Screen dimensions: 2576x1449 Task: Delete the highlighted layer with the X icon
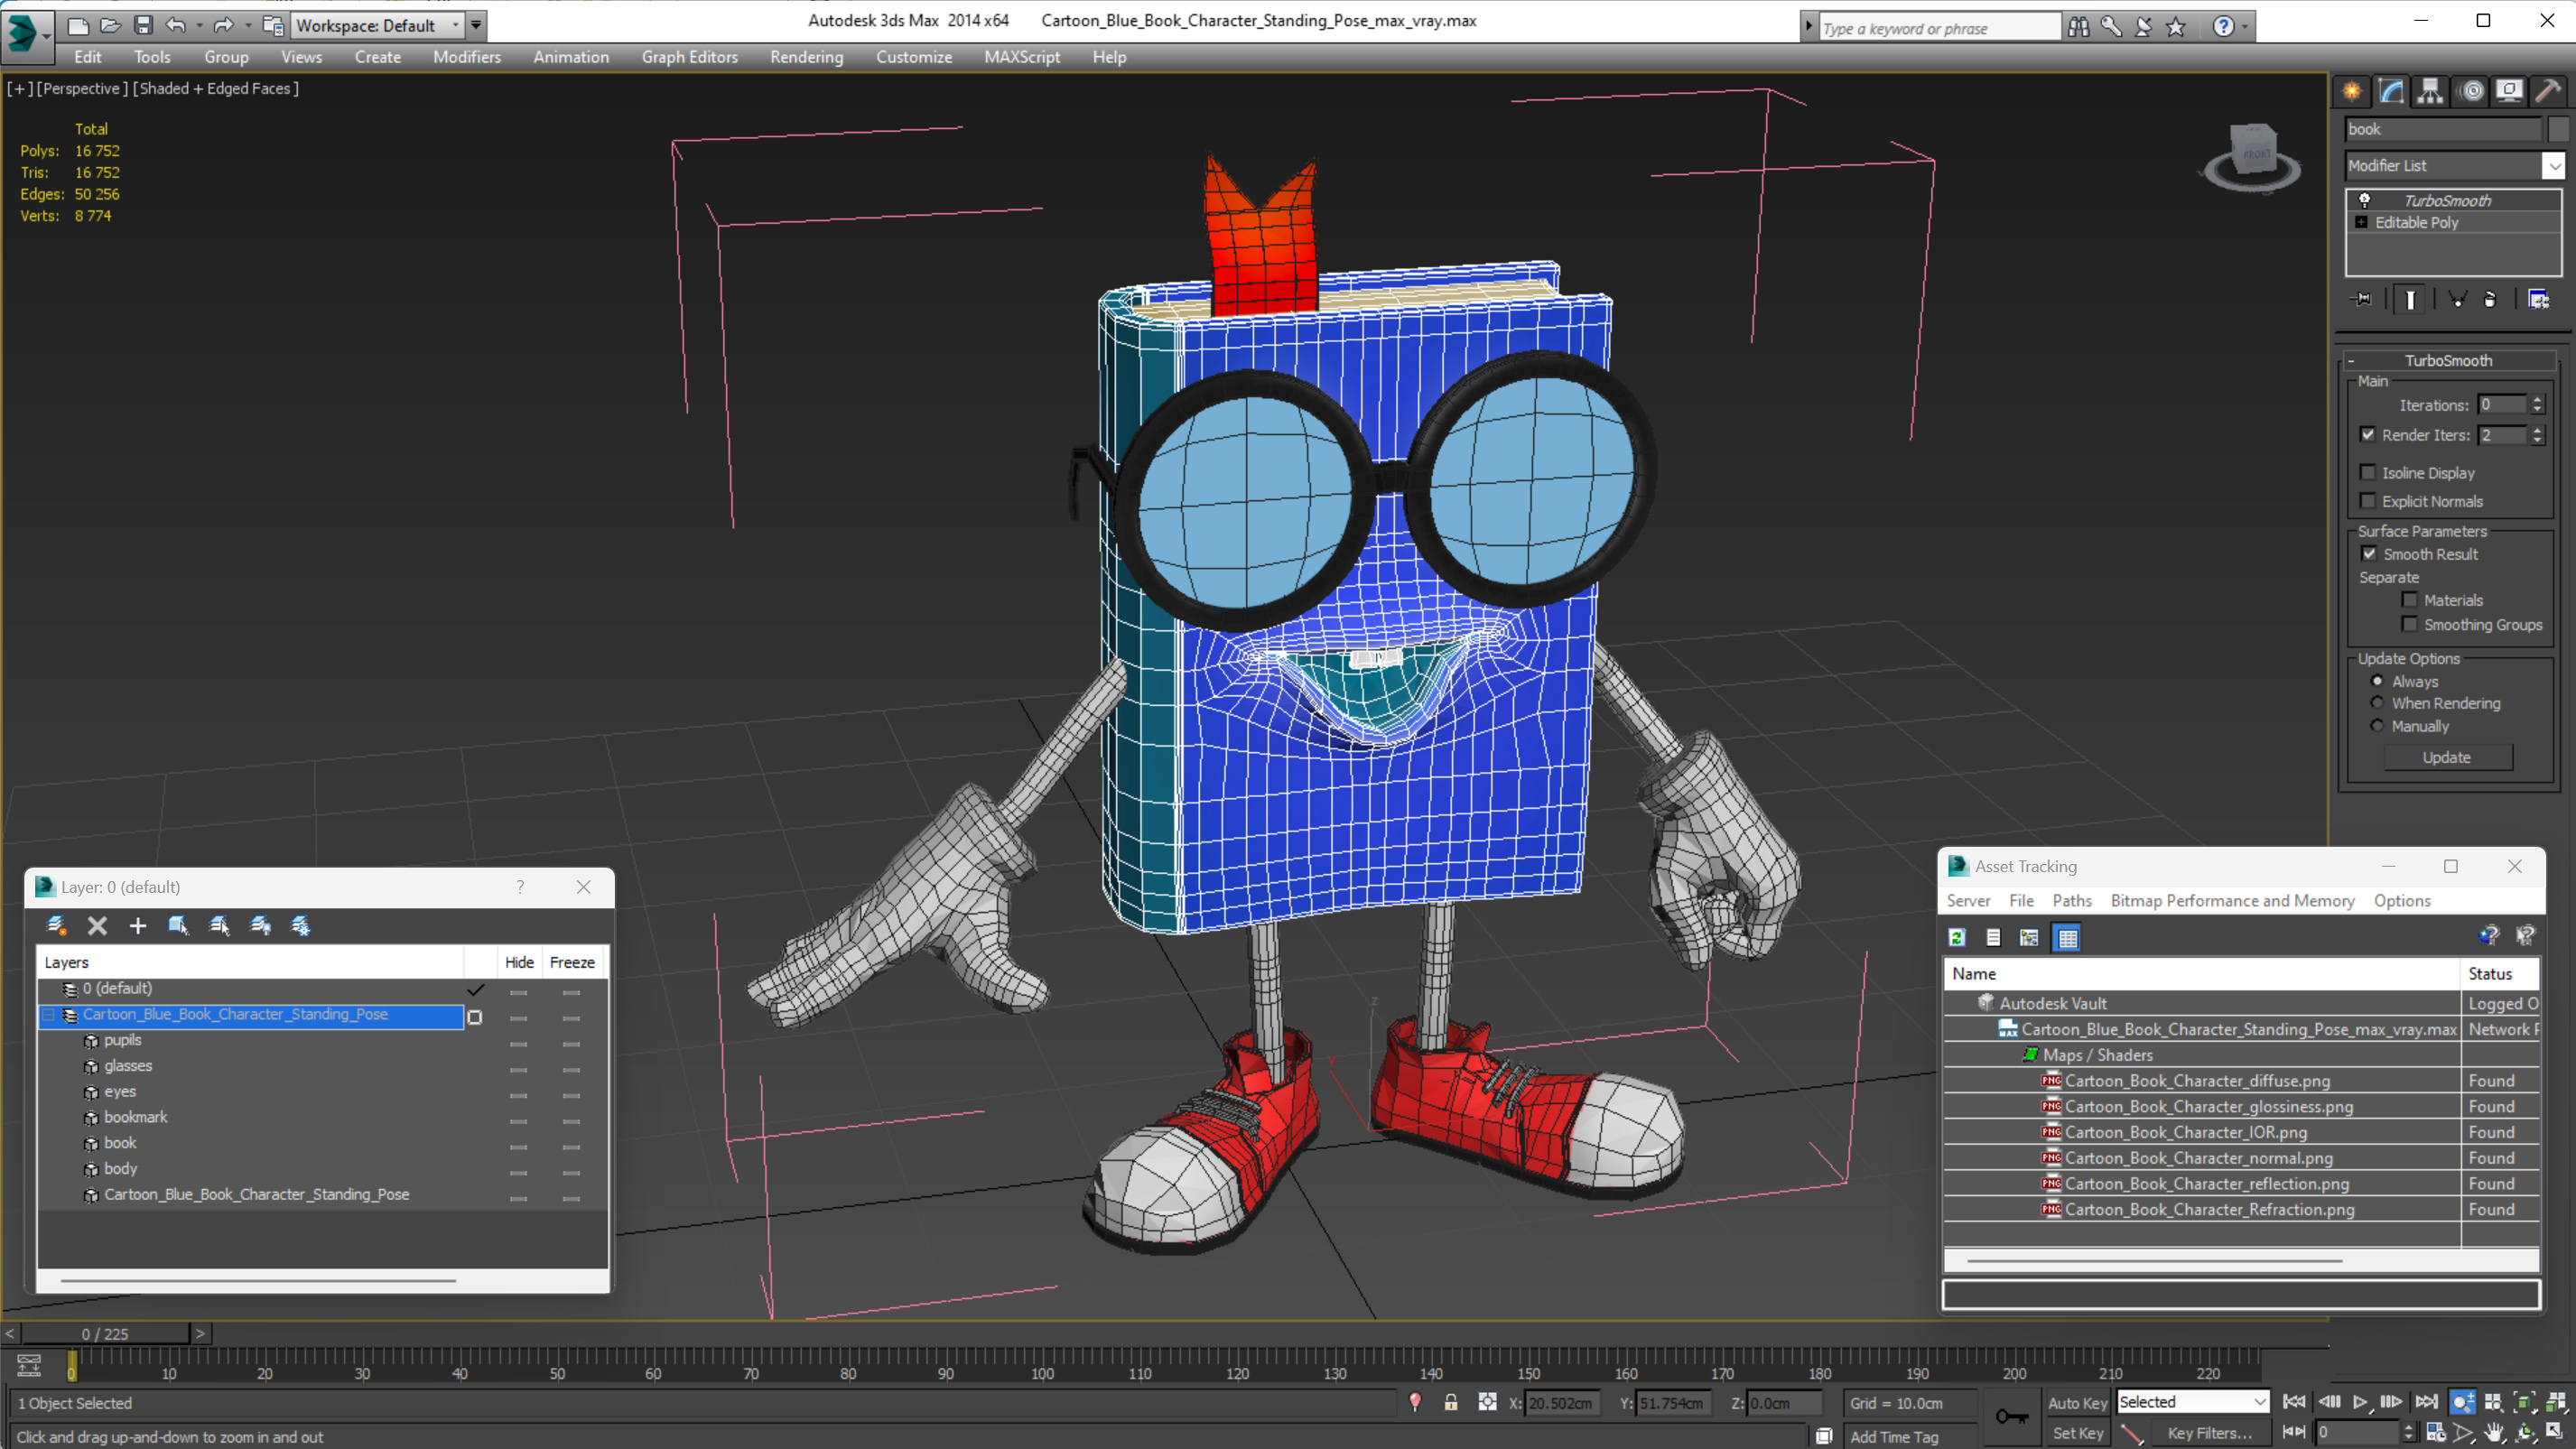pos(97,926)
